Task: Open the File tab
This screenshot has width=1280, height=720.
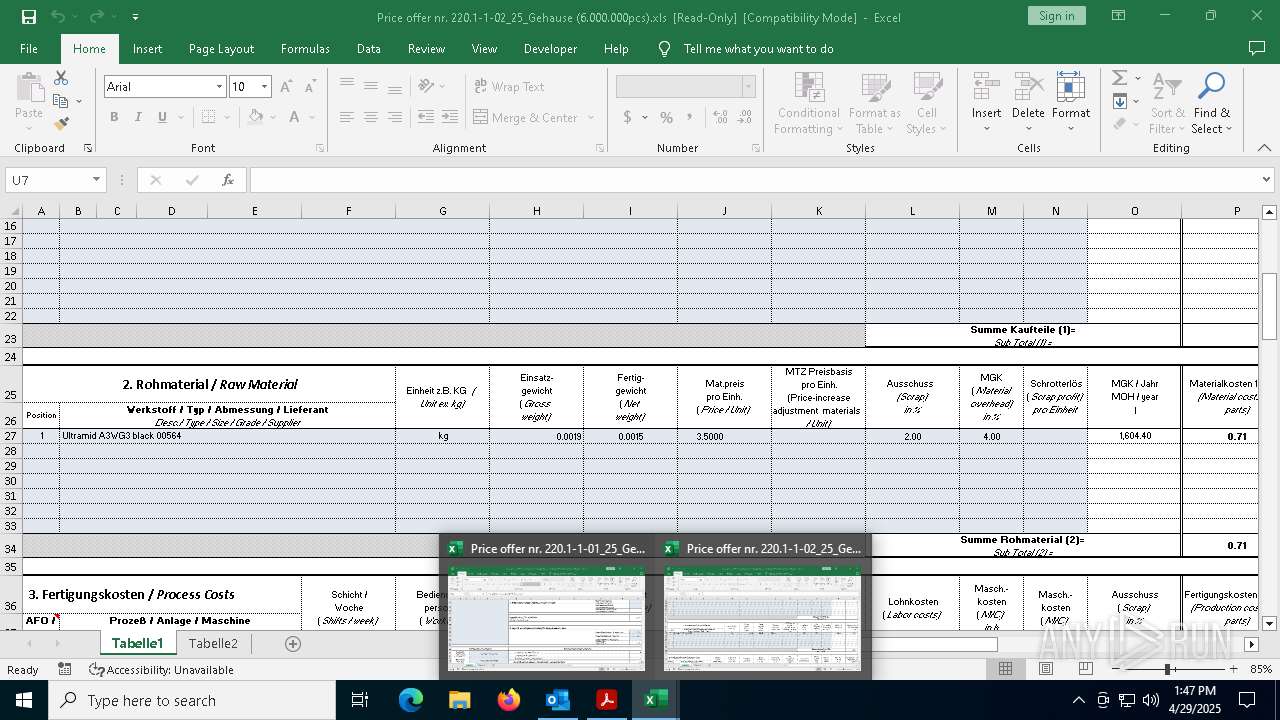Action: 29,49
